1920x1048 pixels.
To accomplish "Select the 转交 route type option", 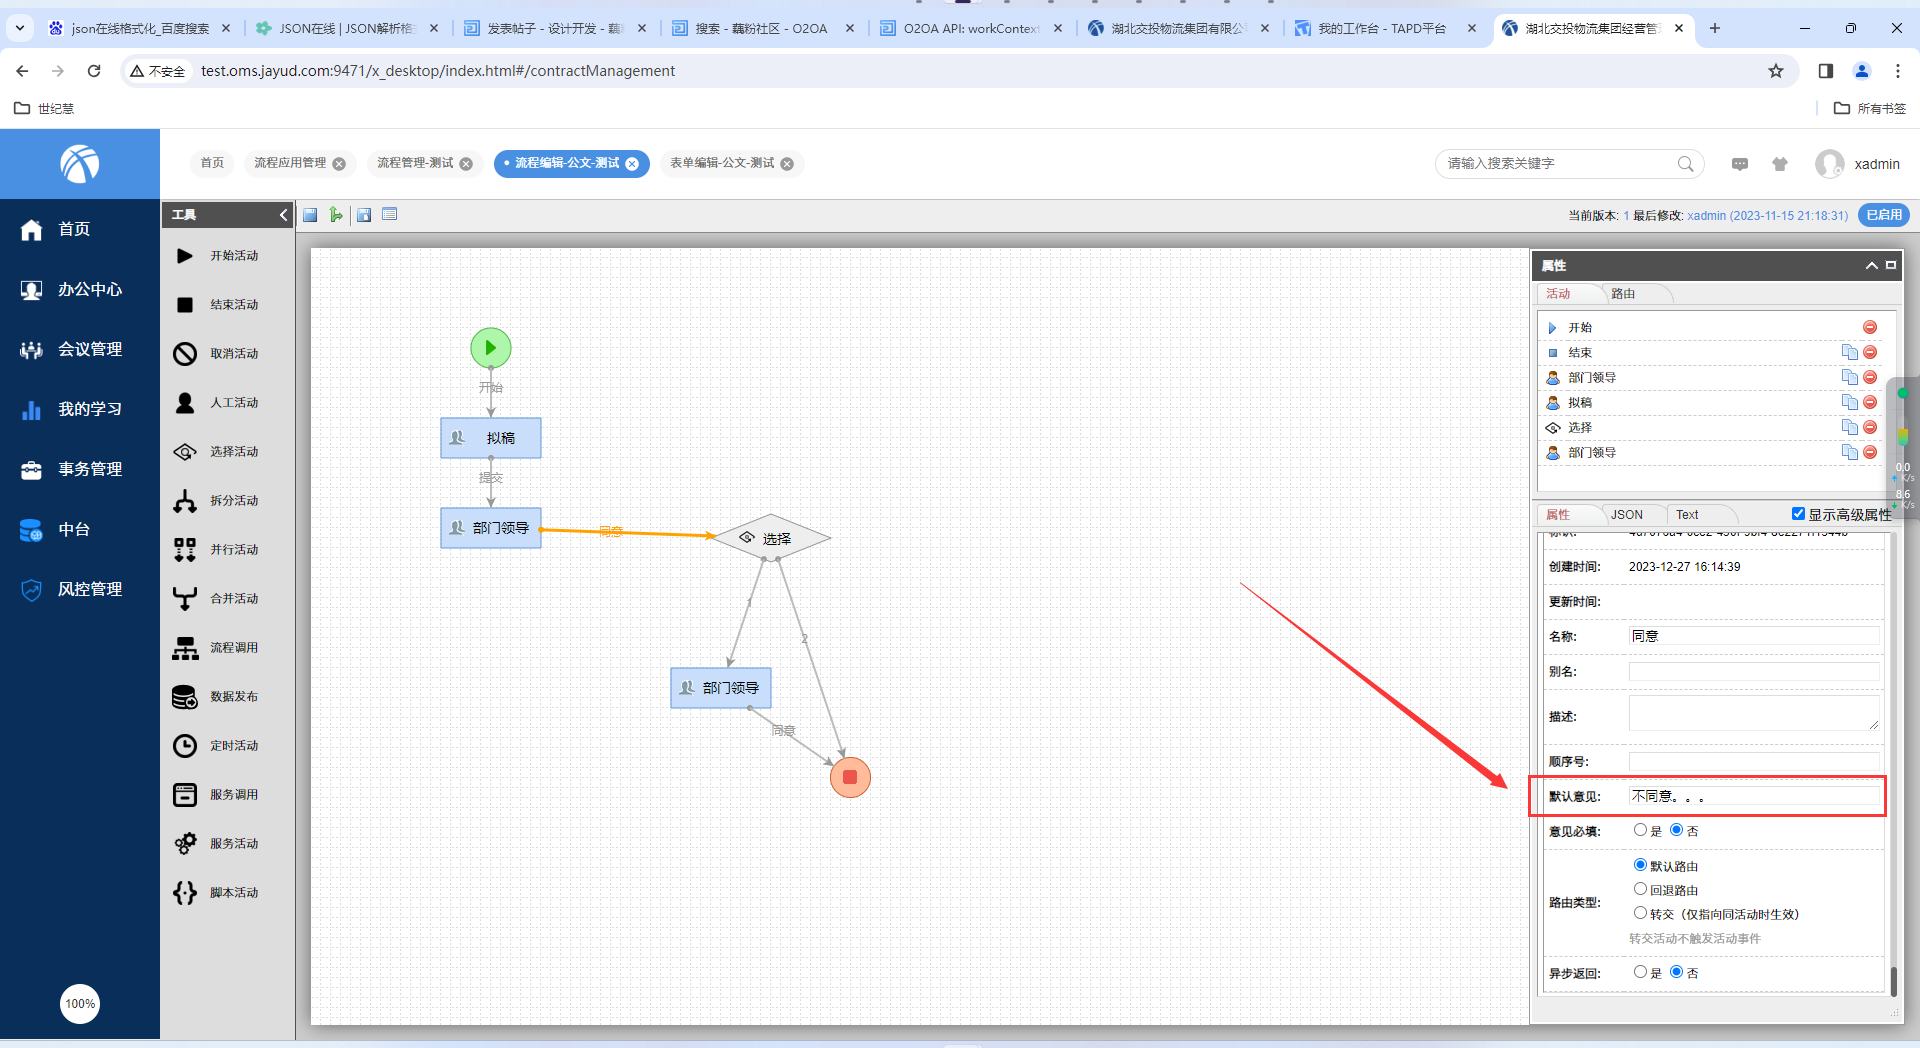I will 1640,913.
